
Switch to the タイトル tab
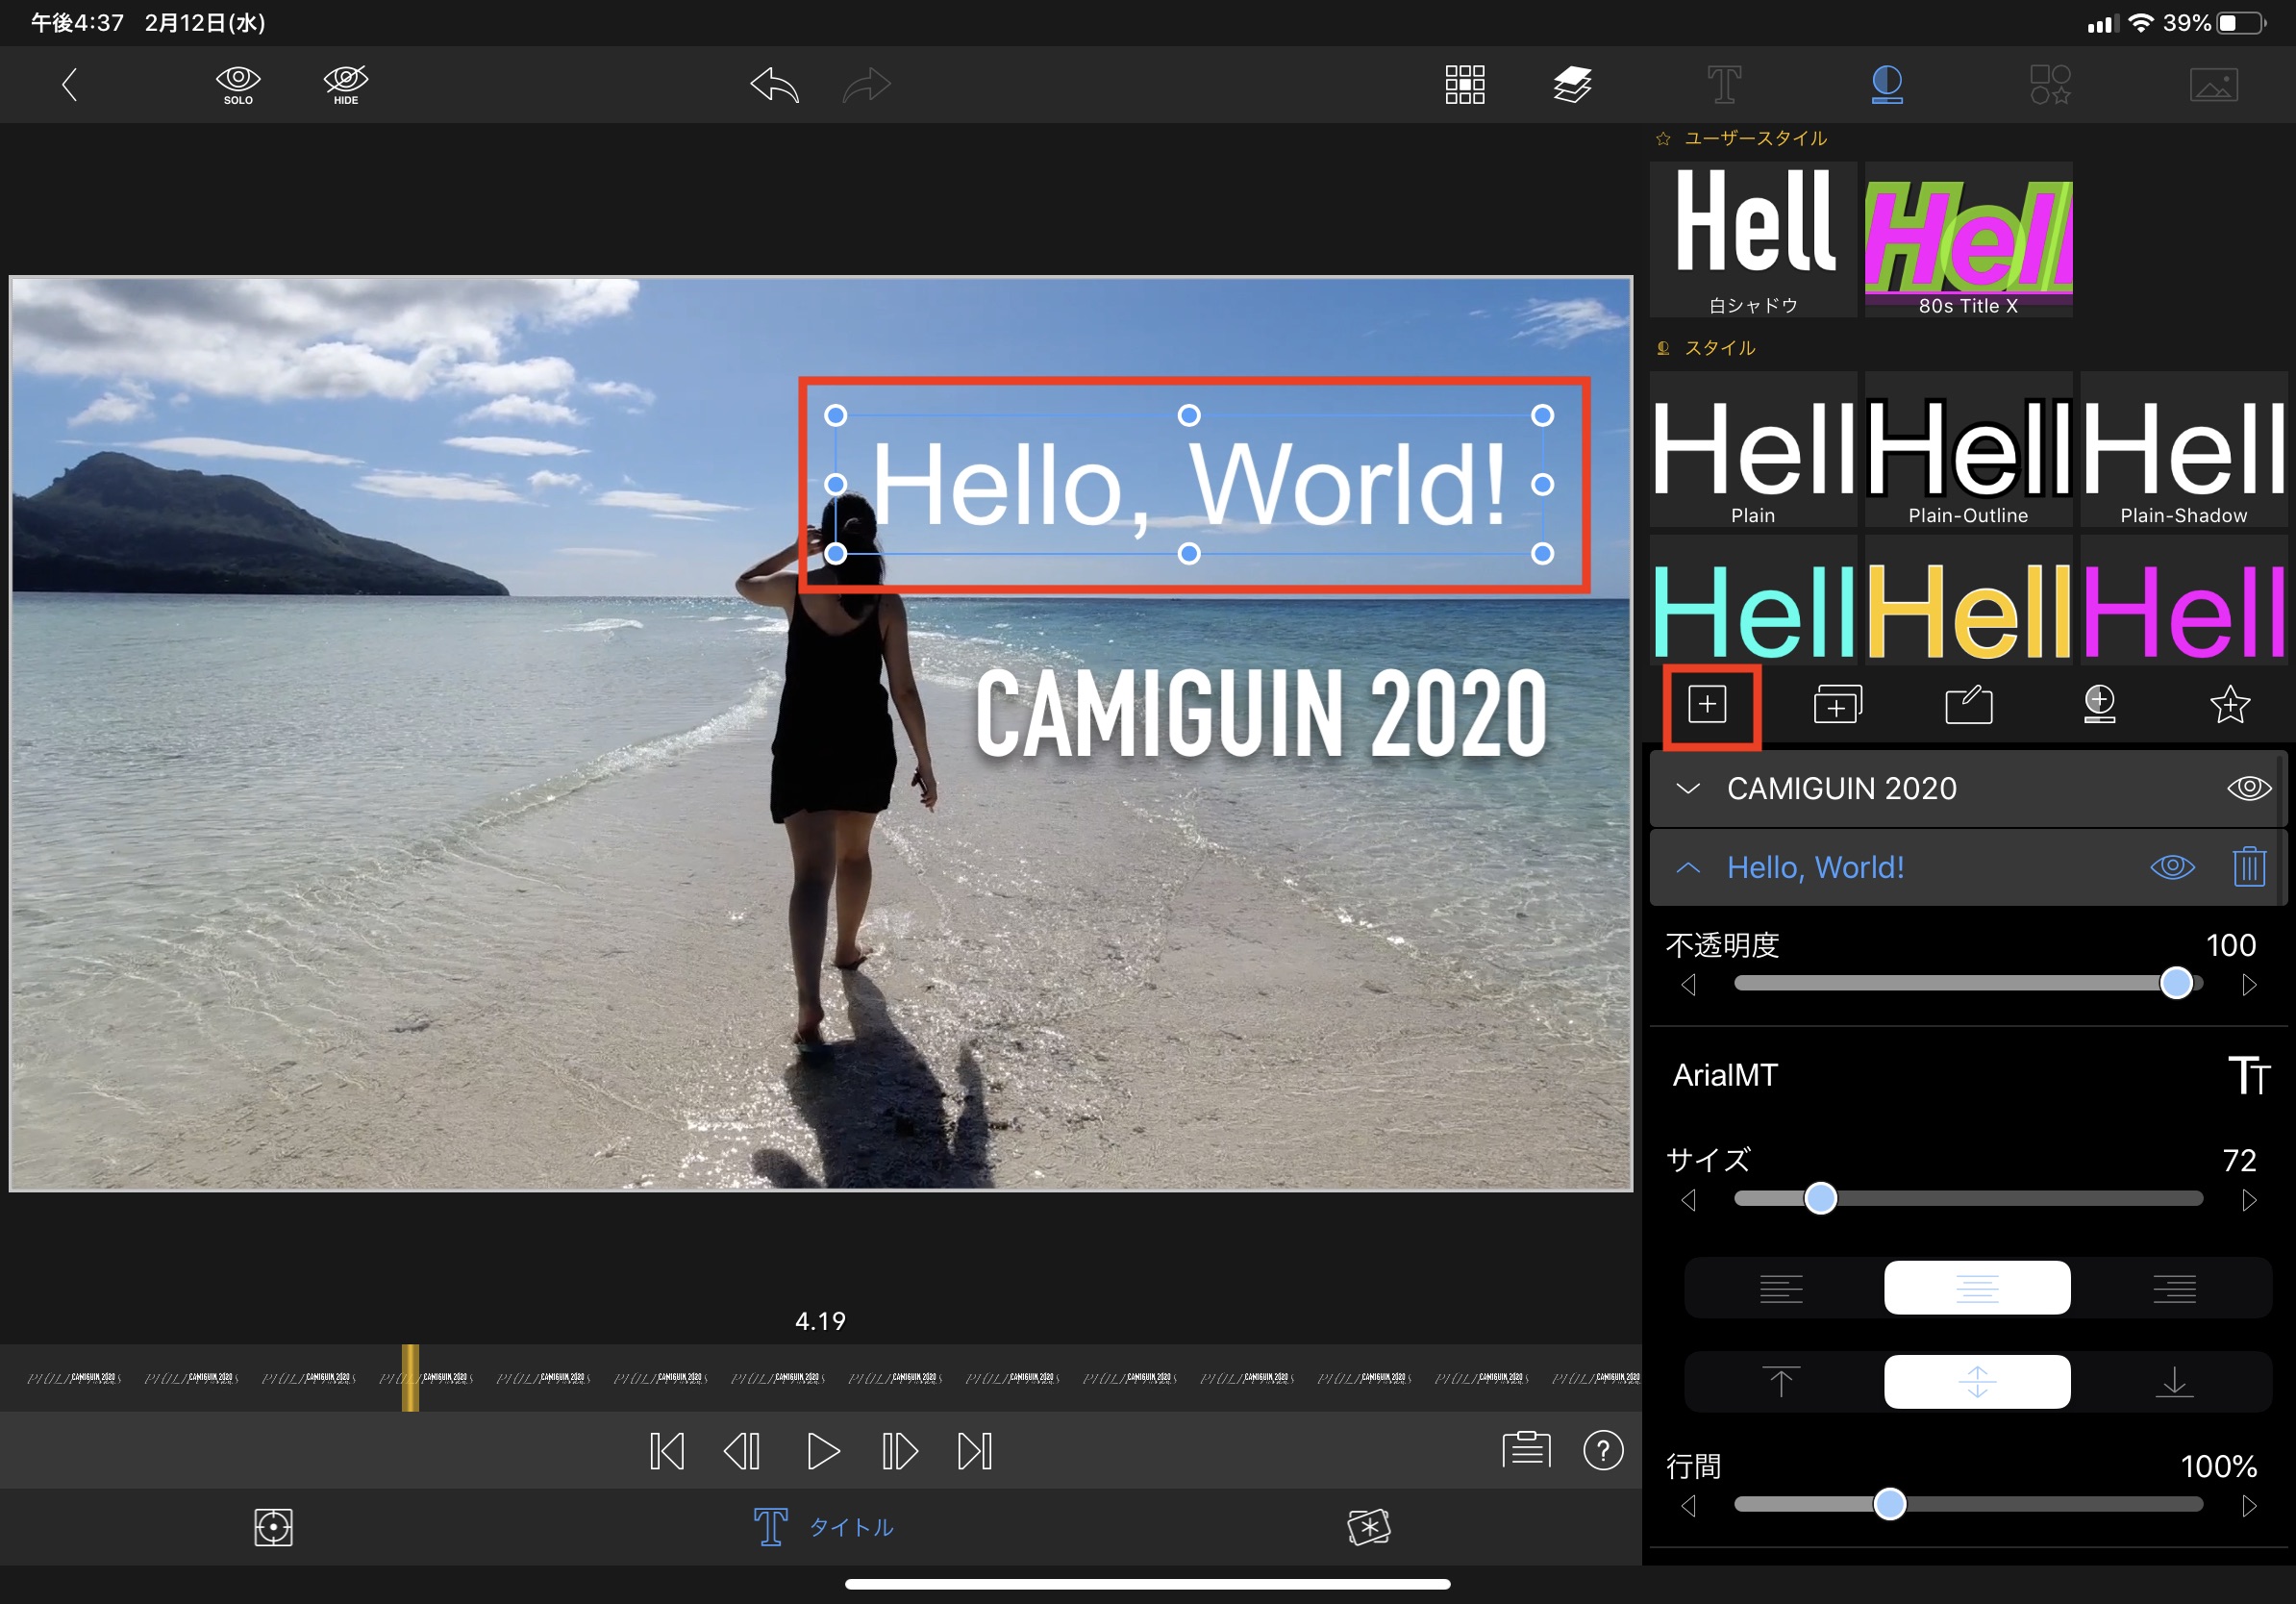824,1527
